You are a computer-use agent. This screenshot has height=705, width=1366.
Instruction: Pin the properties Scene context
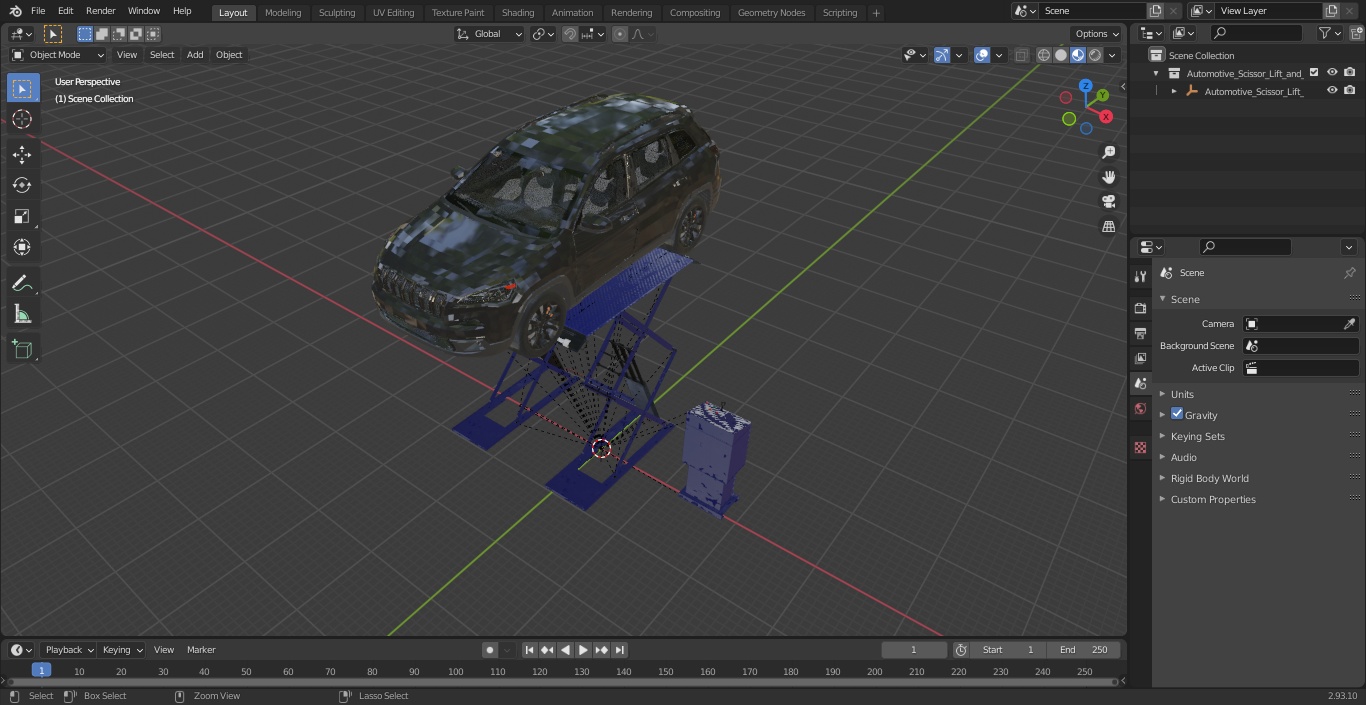1349,273
